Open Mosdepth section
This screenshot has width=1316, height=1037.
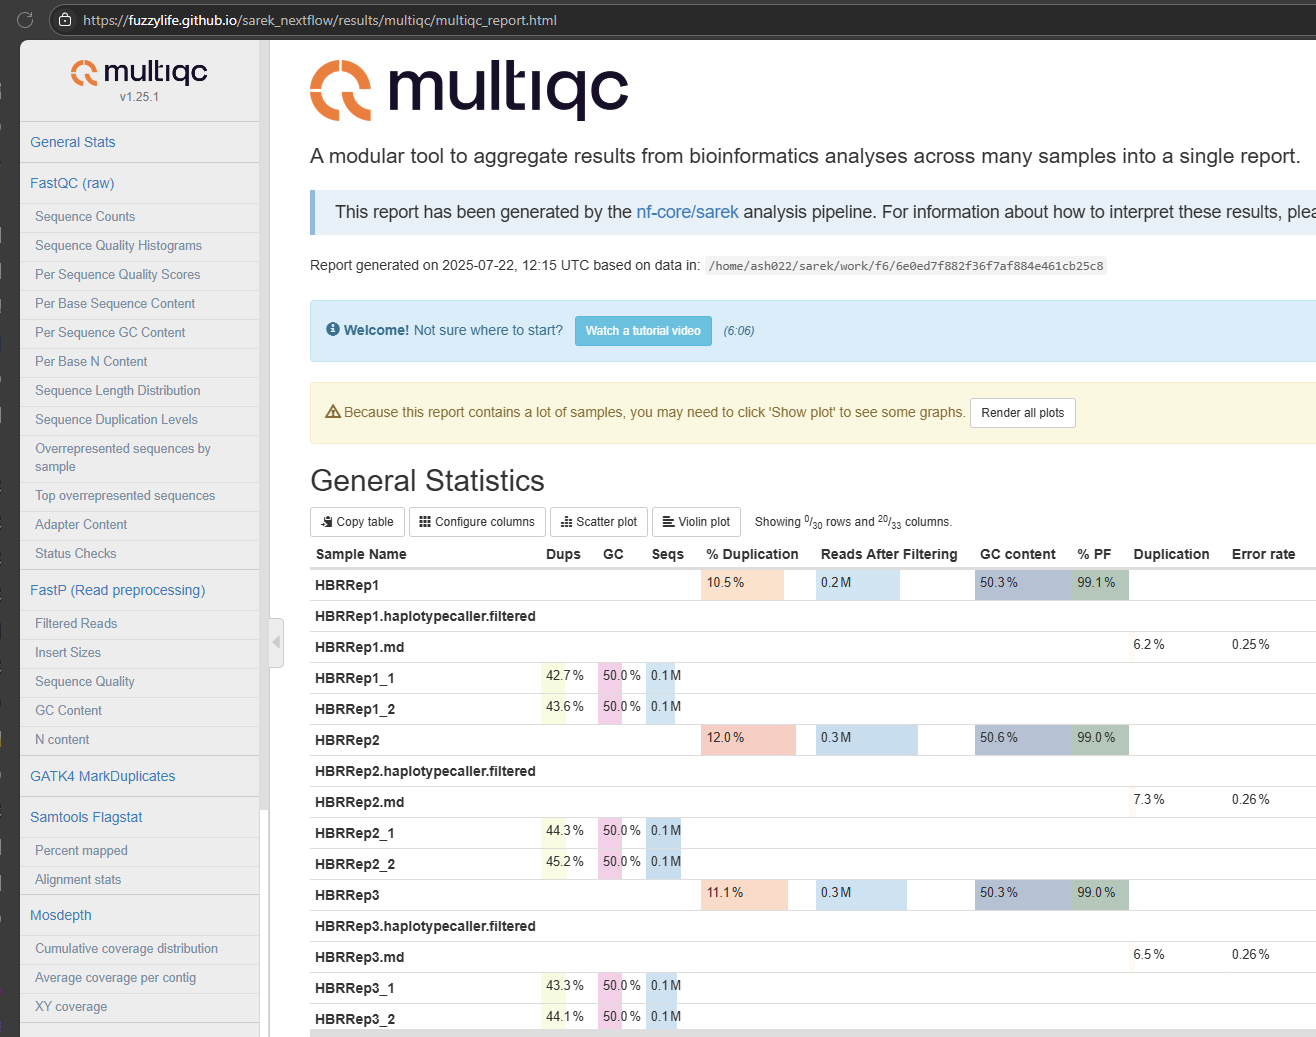pyautogui.click(x=60, y=915)
